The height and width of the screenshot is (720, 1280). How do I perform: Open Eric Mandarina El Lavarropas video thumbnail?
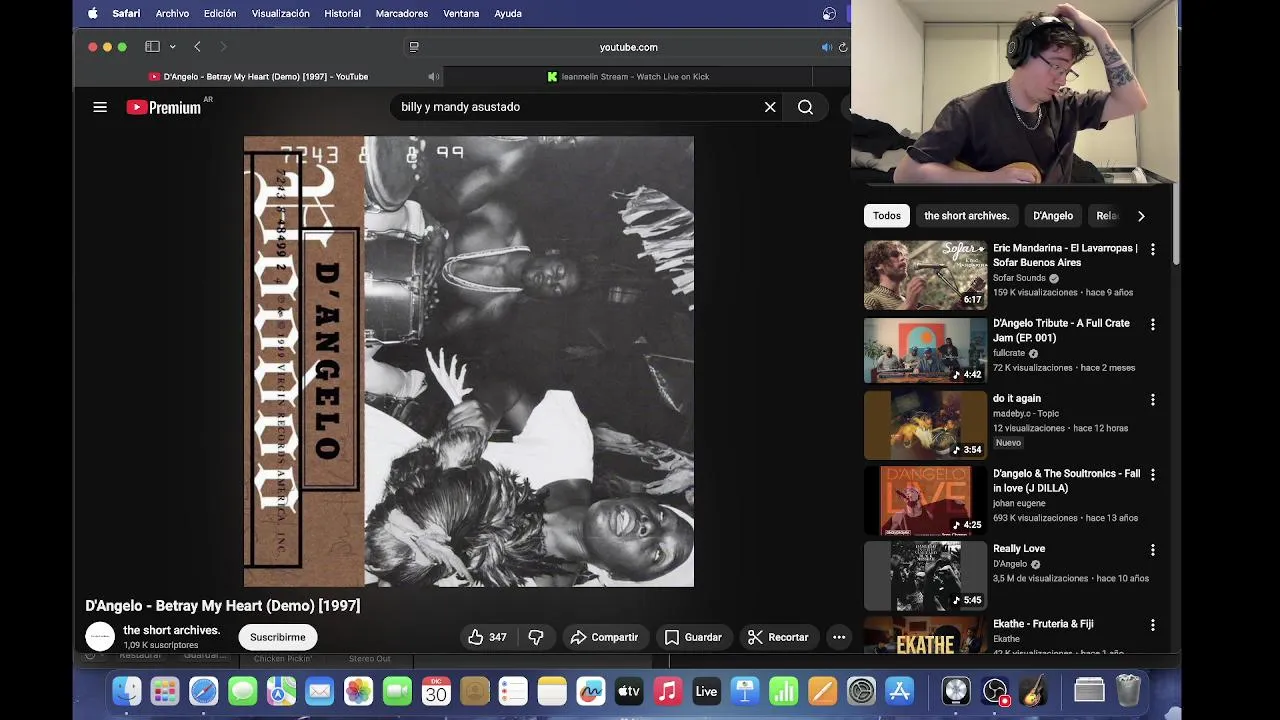(925, 275)
